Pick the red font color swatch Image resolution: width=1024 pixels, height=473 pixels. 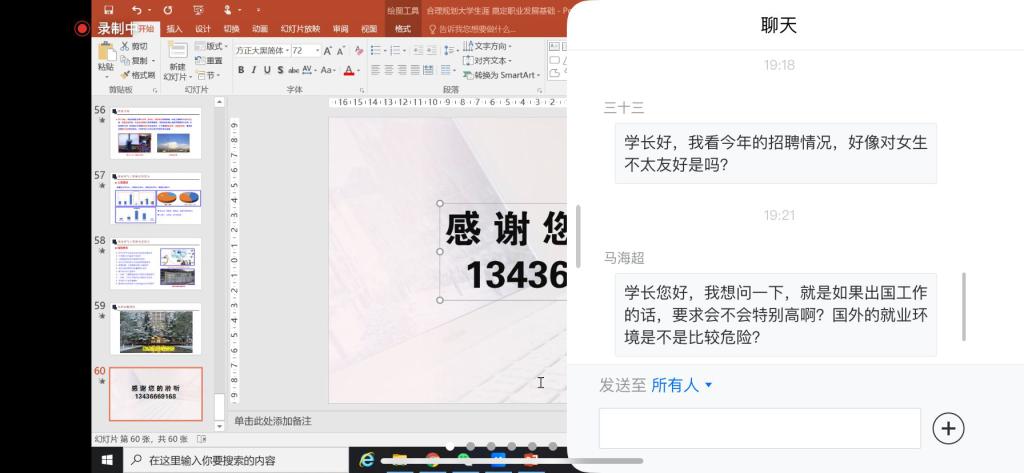349,70
